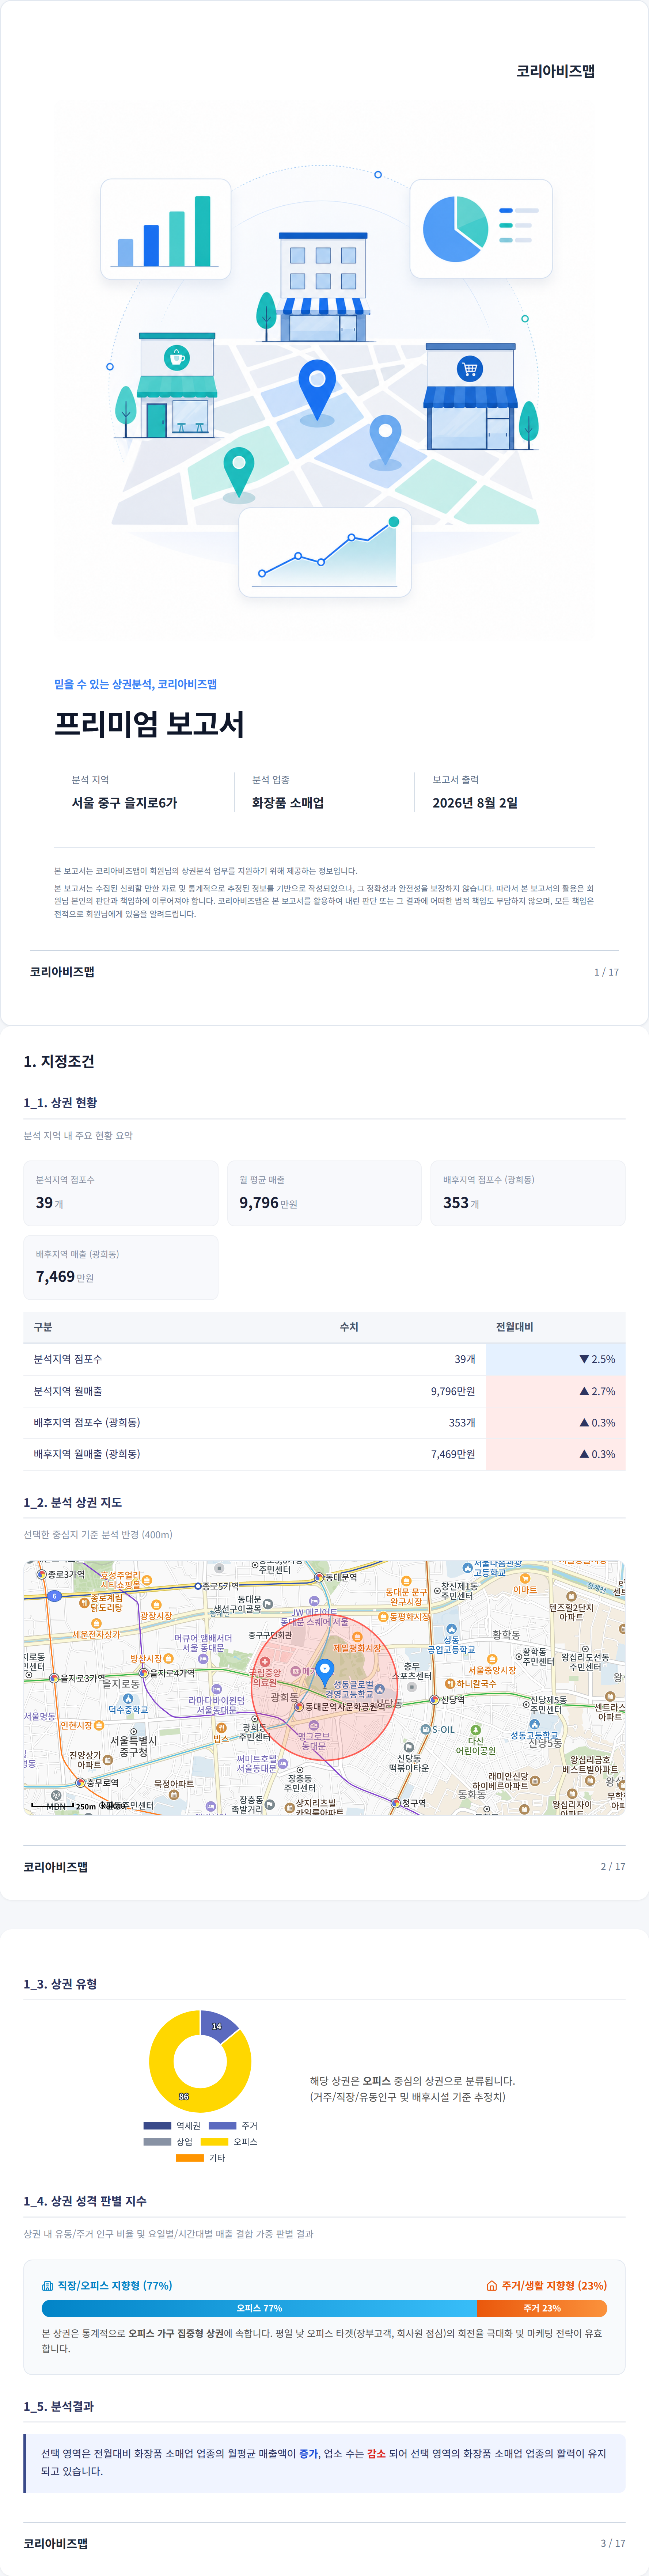Click the 2 / 17 page number
This screenshot has height=2576, width=649.
tap(613, 1866)
